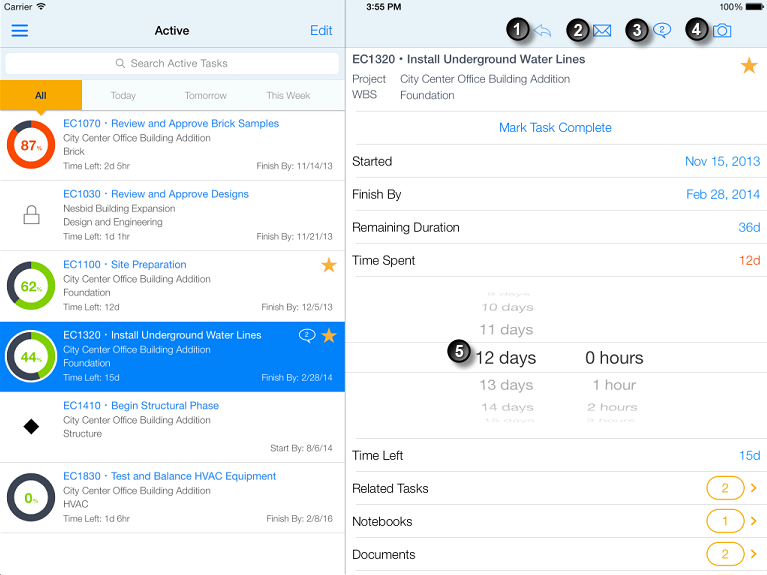Edit the Time Left 15d value
This screenshot has width=767, height=575.
pyautogui.click(x=749, y=456)
